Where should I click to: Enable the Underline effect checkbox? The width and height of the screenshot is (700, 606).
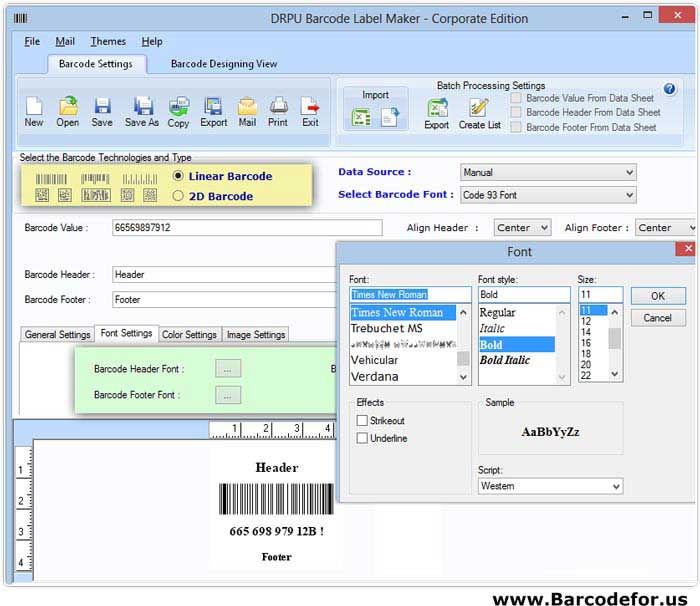click(362, 438)
